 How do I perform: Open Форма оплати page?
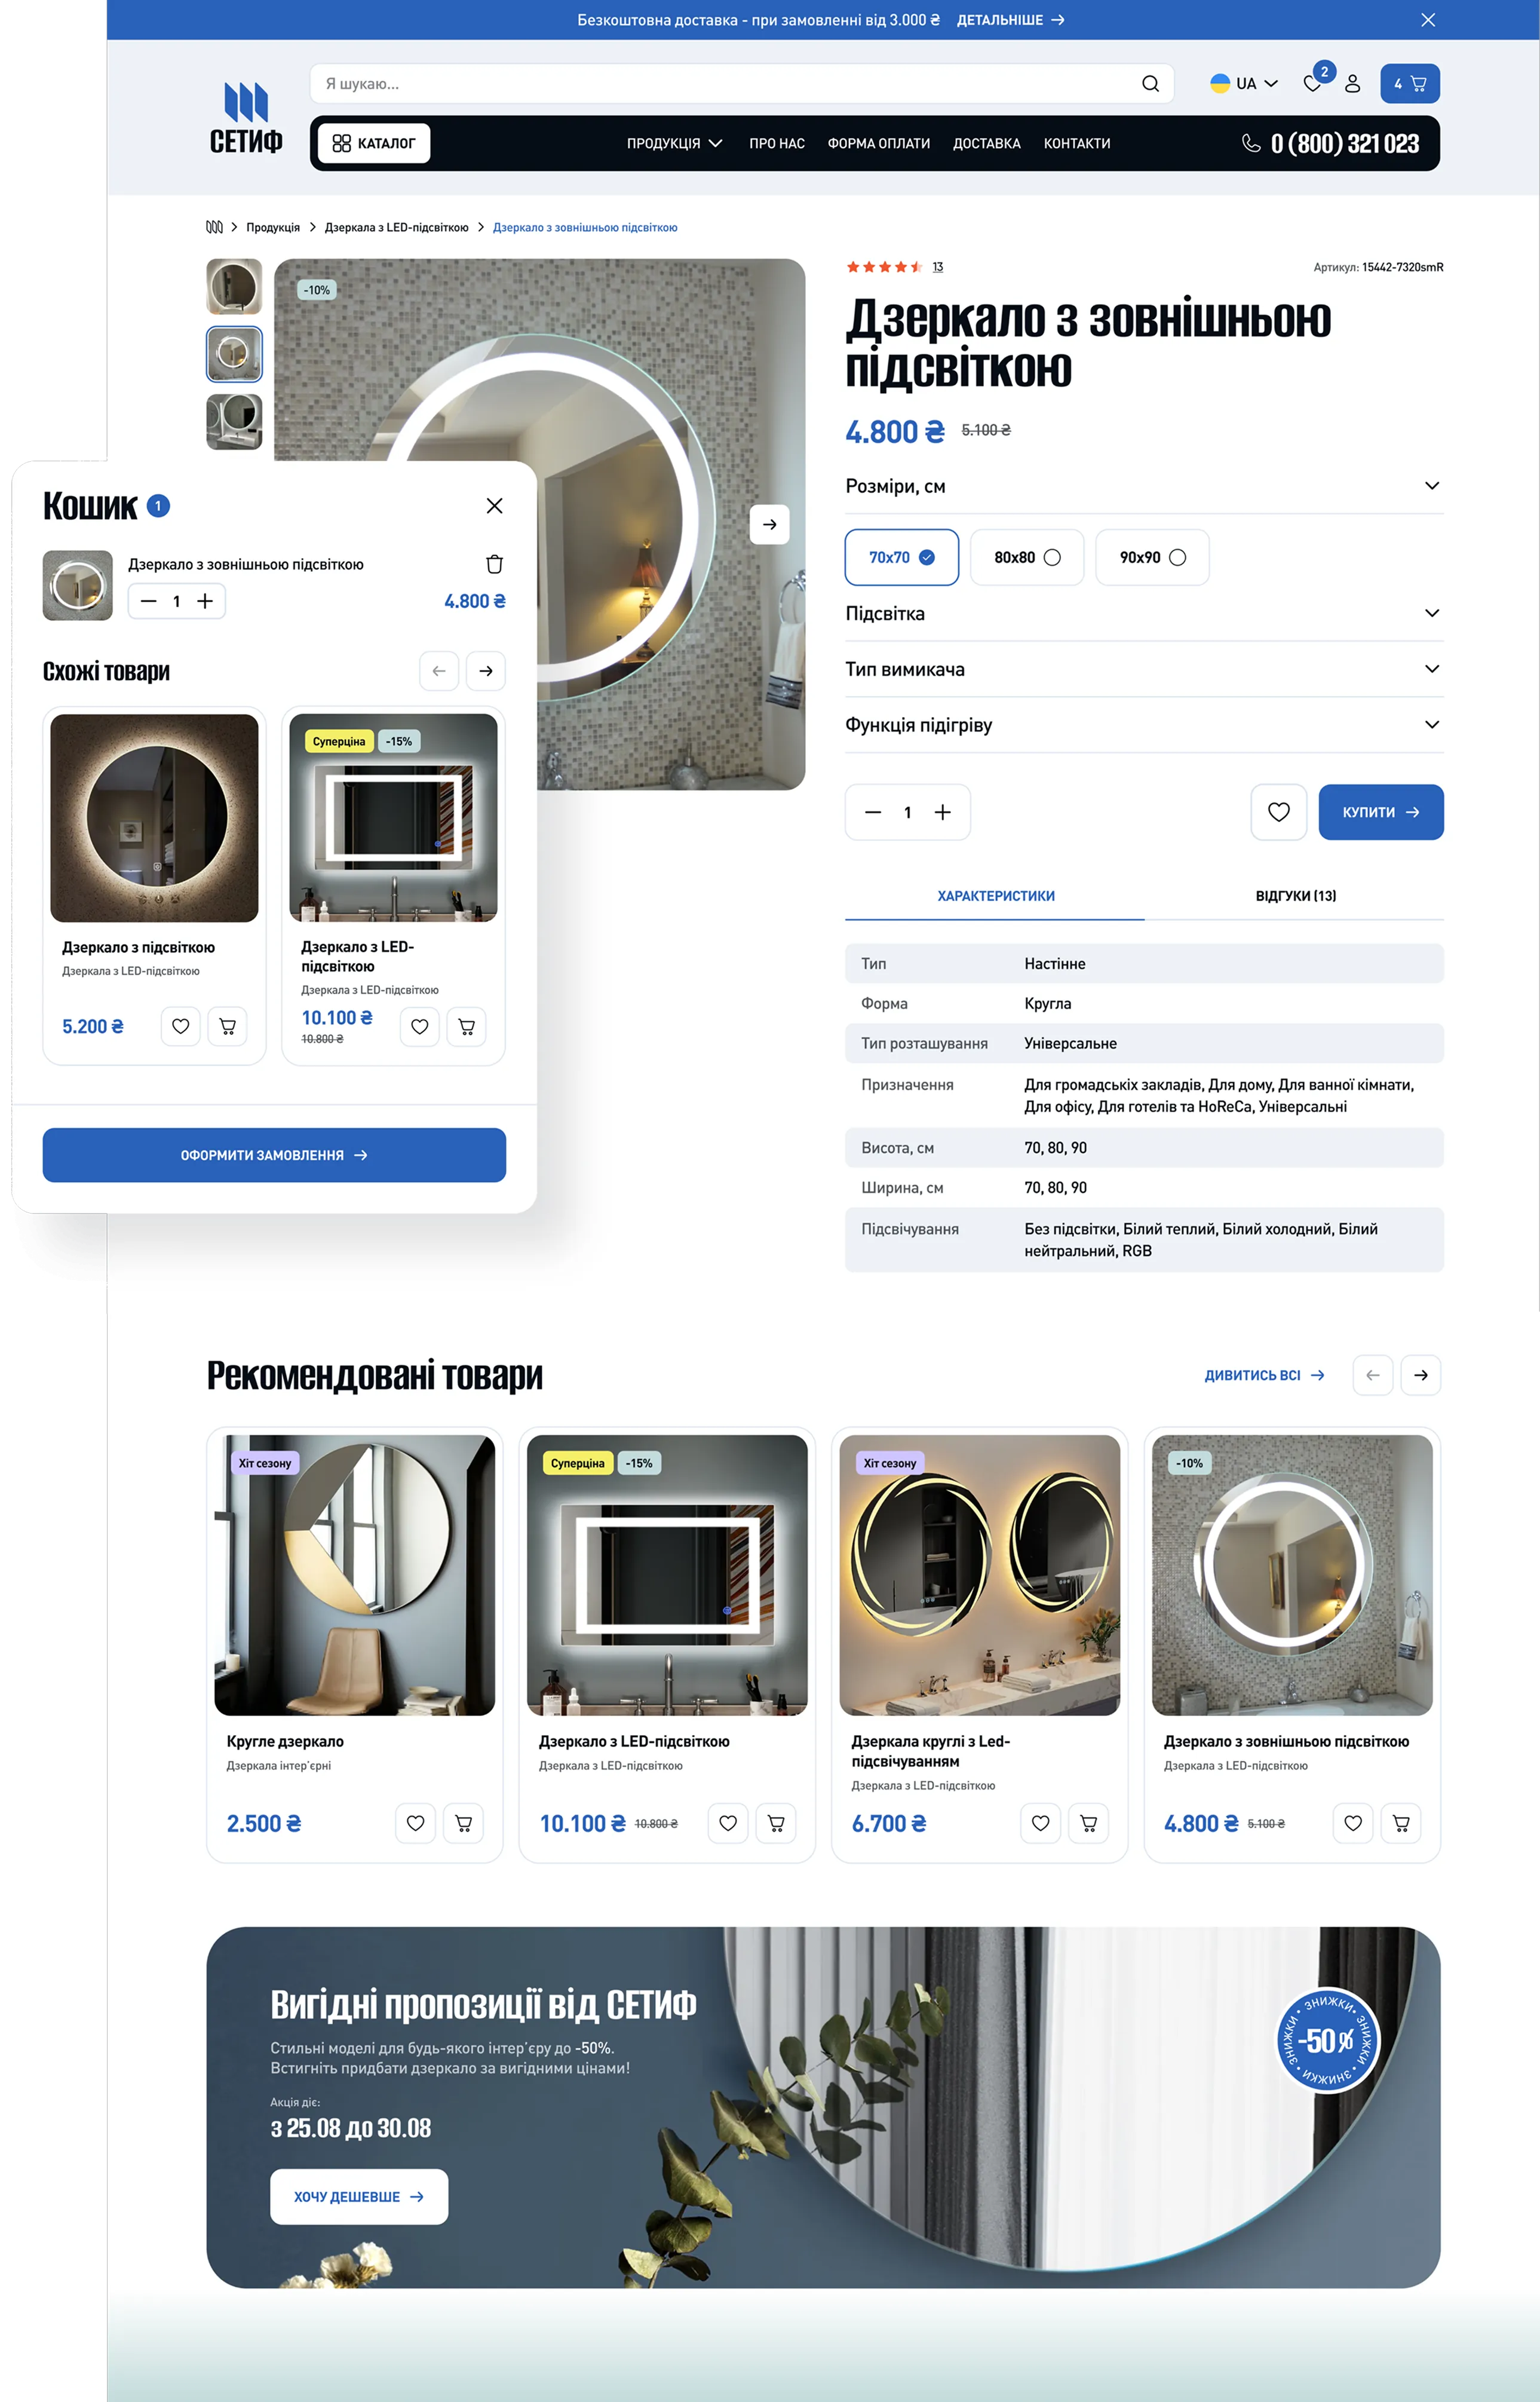click(x=879, y=143)
